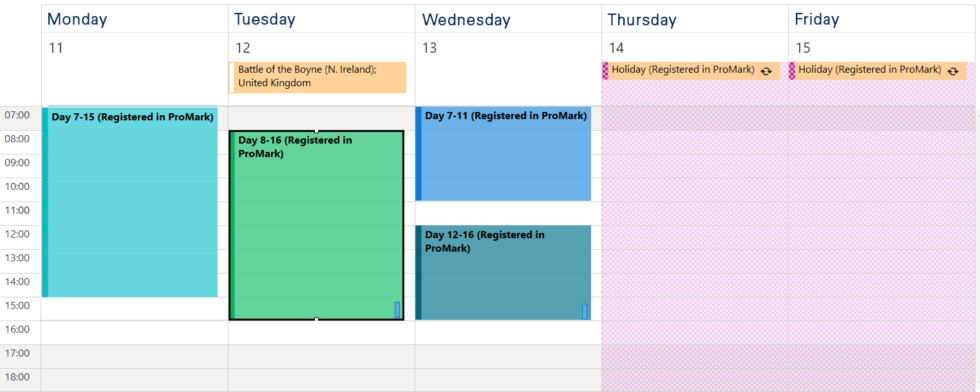Click the magenta status stripe on Thursday's Holiday

[605, 71]
